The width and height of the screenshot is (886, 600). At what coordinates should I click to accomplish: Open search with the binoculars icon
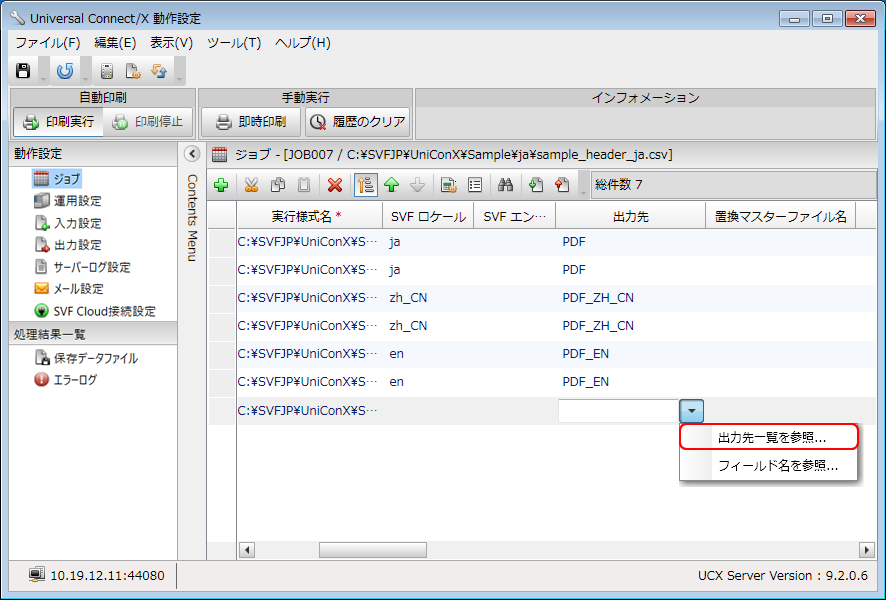coord(505,185)
